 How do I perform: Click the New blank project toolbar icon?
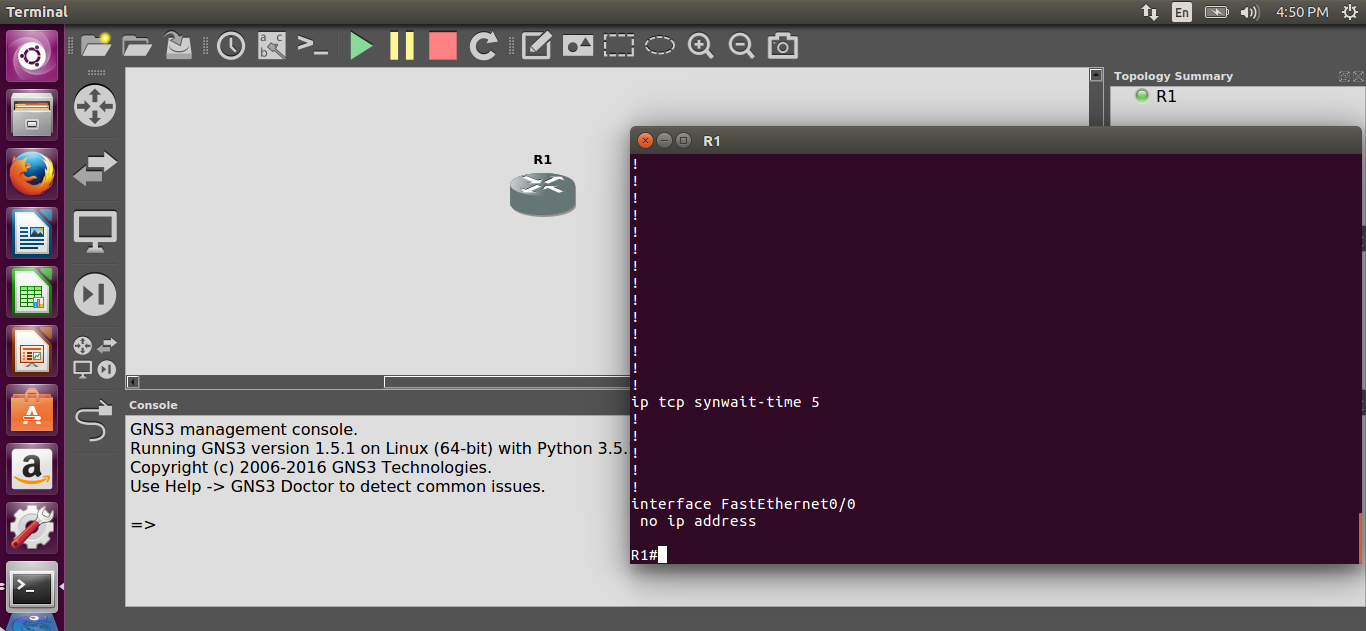click(96, 45)
